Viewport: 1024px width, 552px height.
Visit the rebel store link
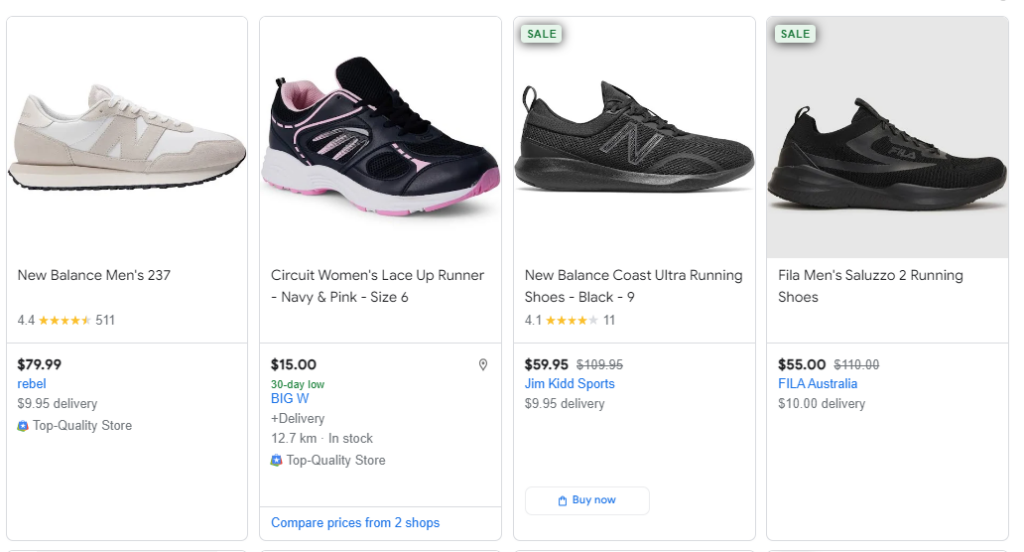point(32,384)
